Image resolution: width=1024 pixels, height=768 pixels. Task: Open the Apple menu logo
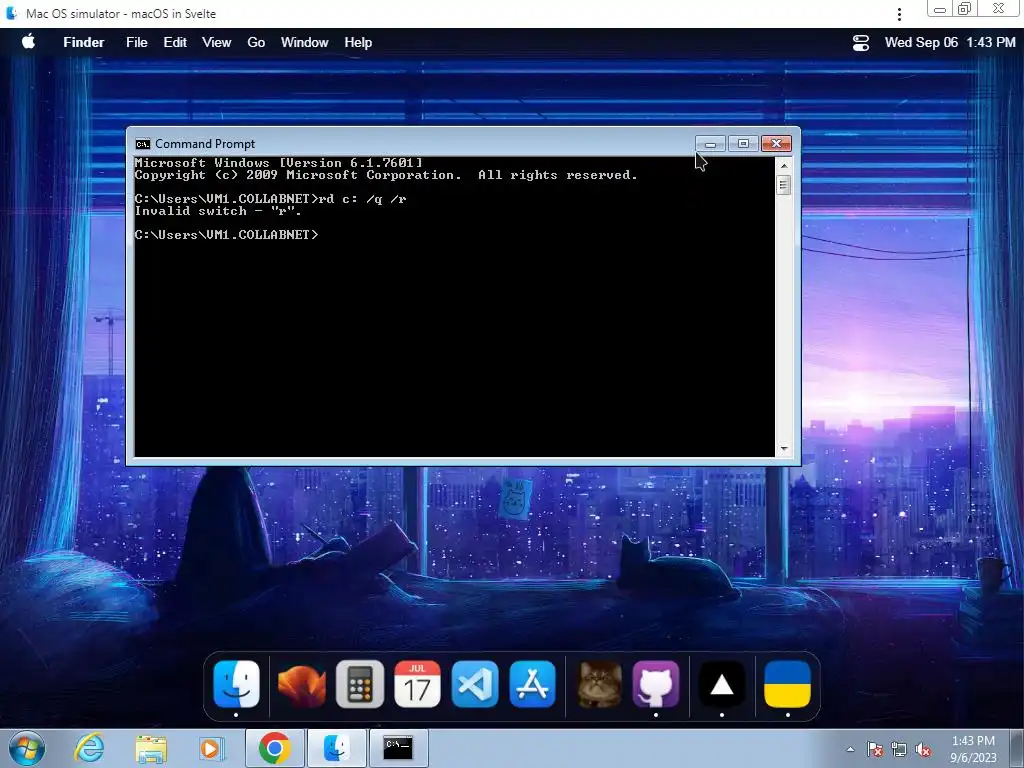28,42
